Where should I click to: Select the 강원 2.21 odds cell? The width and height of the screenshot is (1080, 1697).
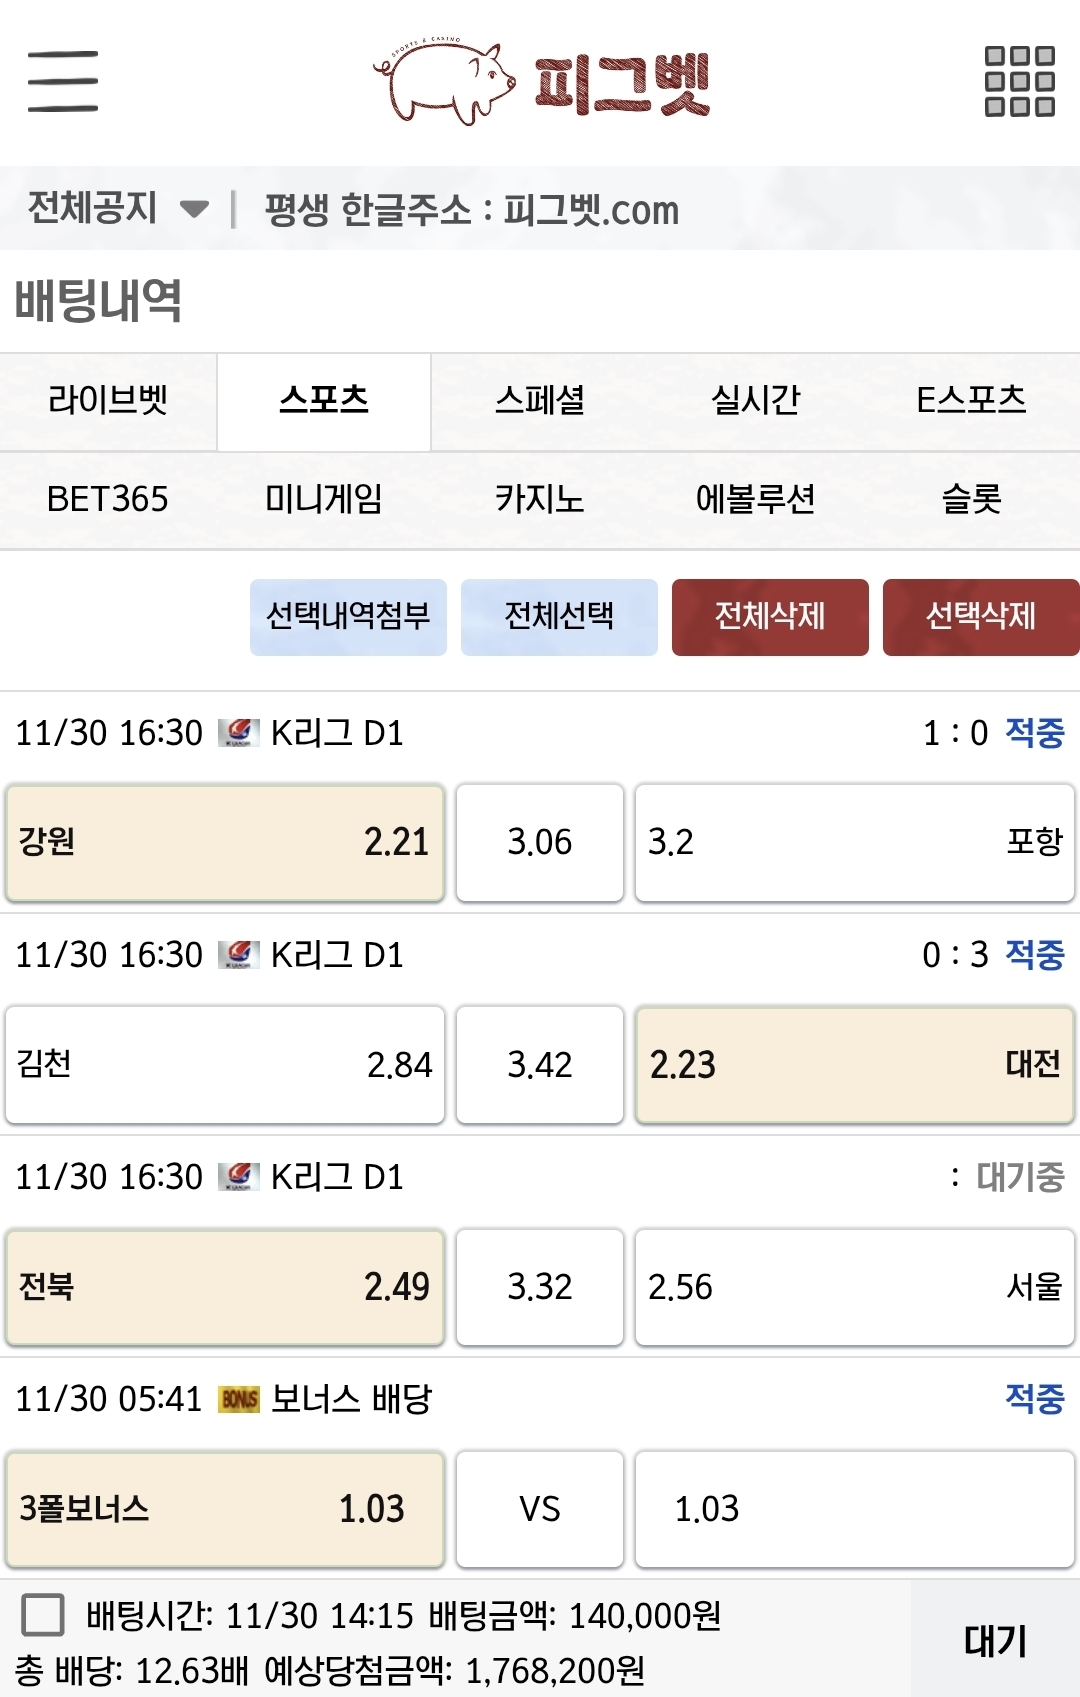225,842
